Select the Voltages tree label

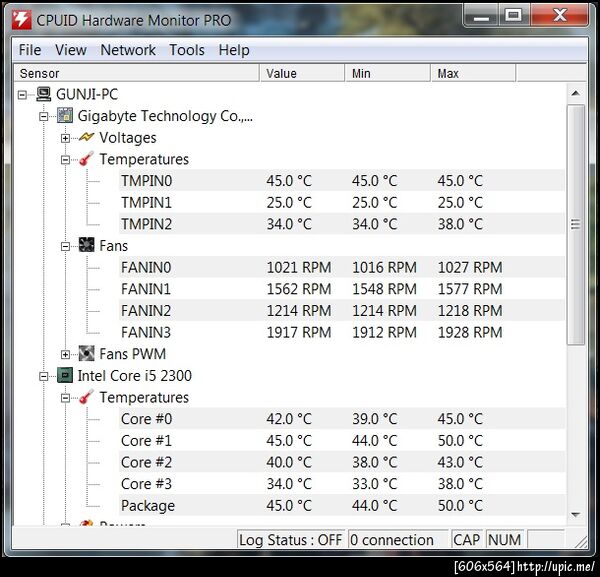pyautogui.click(x=128, y=137)
